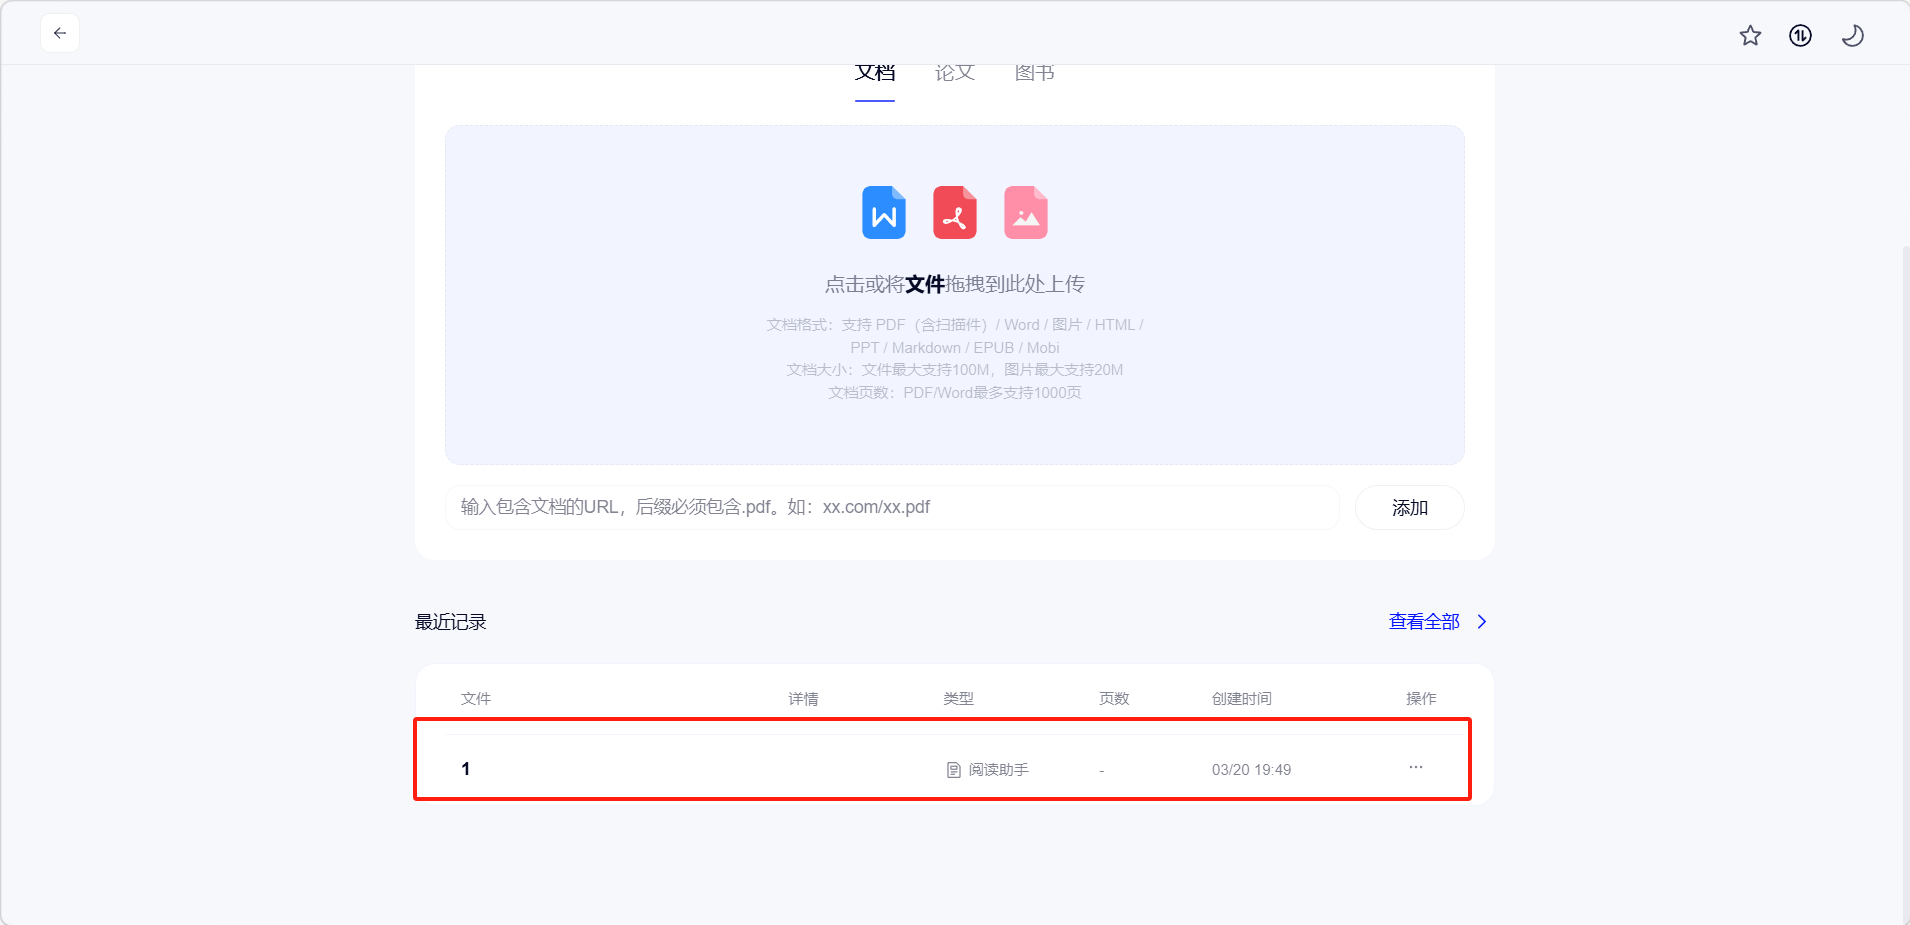The height and width of the screenshot is (925, 1910).
Task: Click the 点击或将文件拖拽到此处上传 upload text
Action: 954,285
